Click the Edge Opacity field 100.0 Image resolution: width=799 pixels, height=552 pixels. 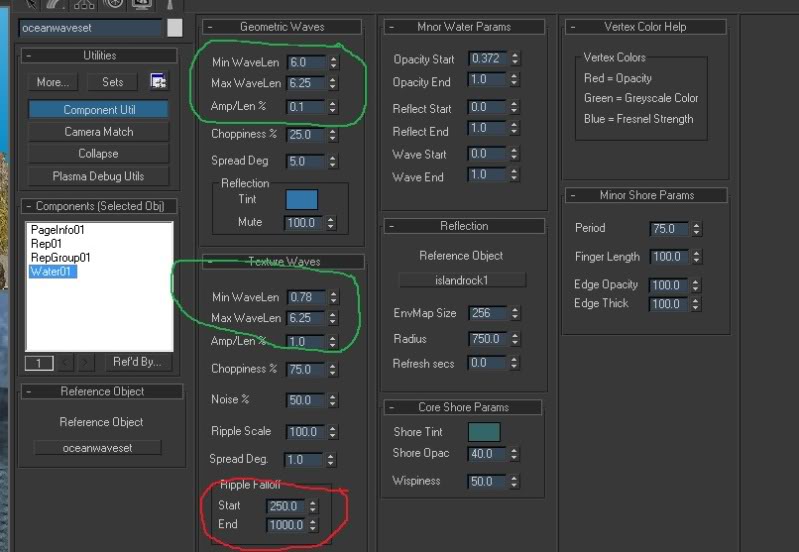tap(669, 285)
